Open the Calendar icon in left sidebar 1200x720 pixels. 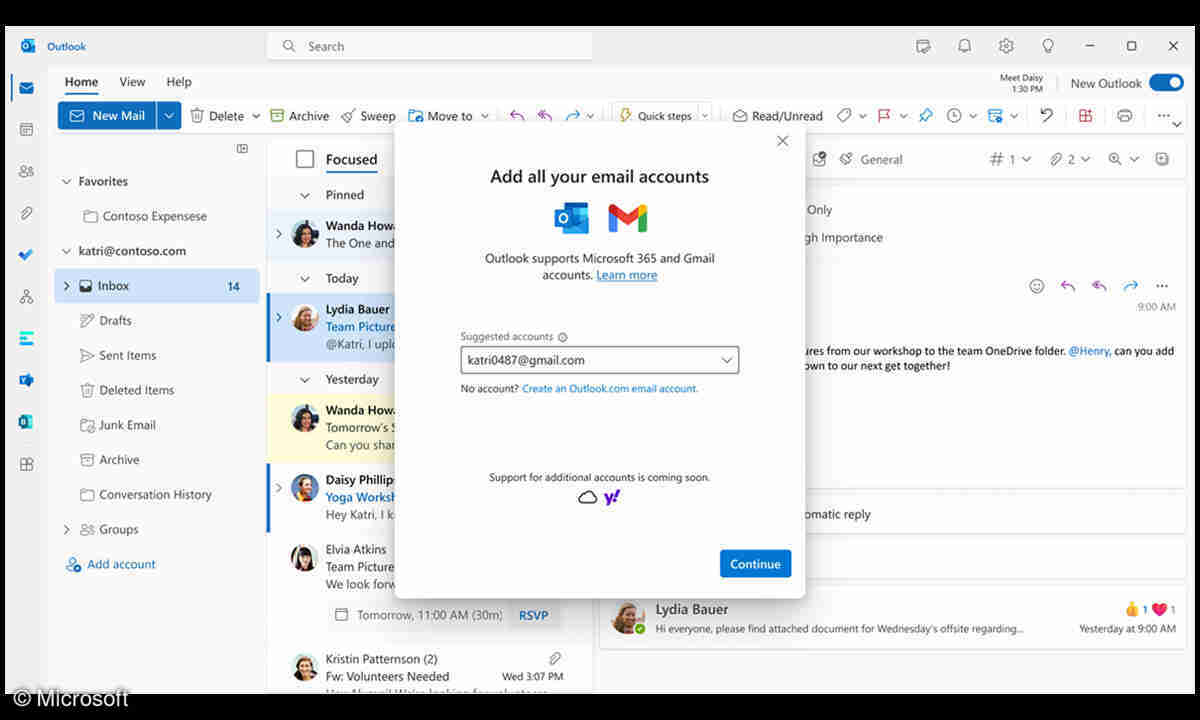26,129
